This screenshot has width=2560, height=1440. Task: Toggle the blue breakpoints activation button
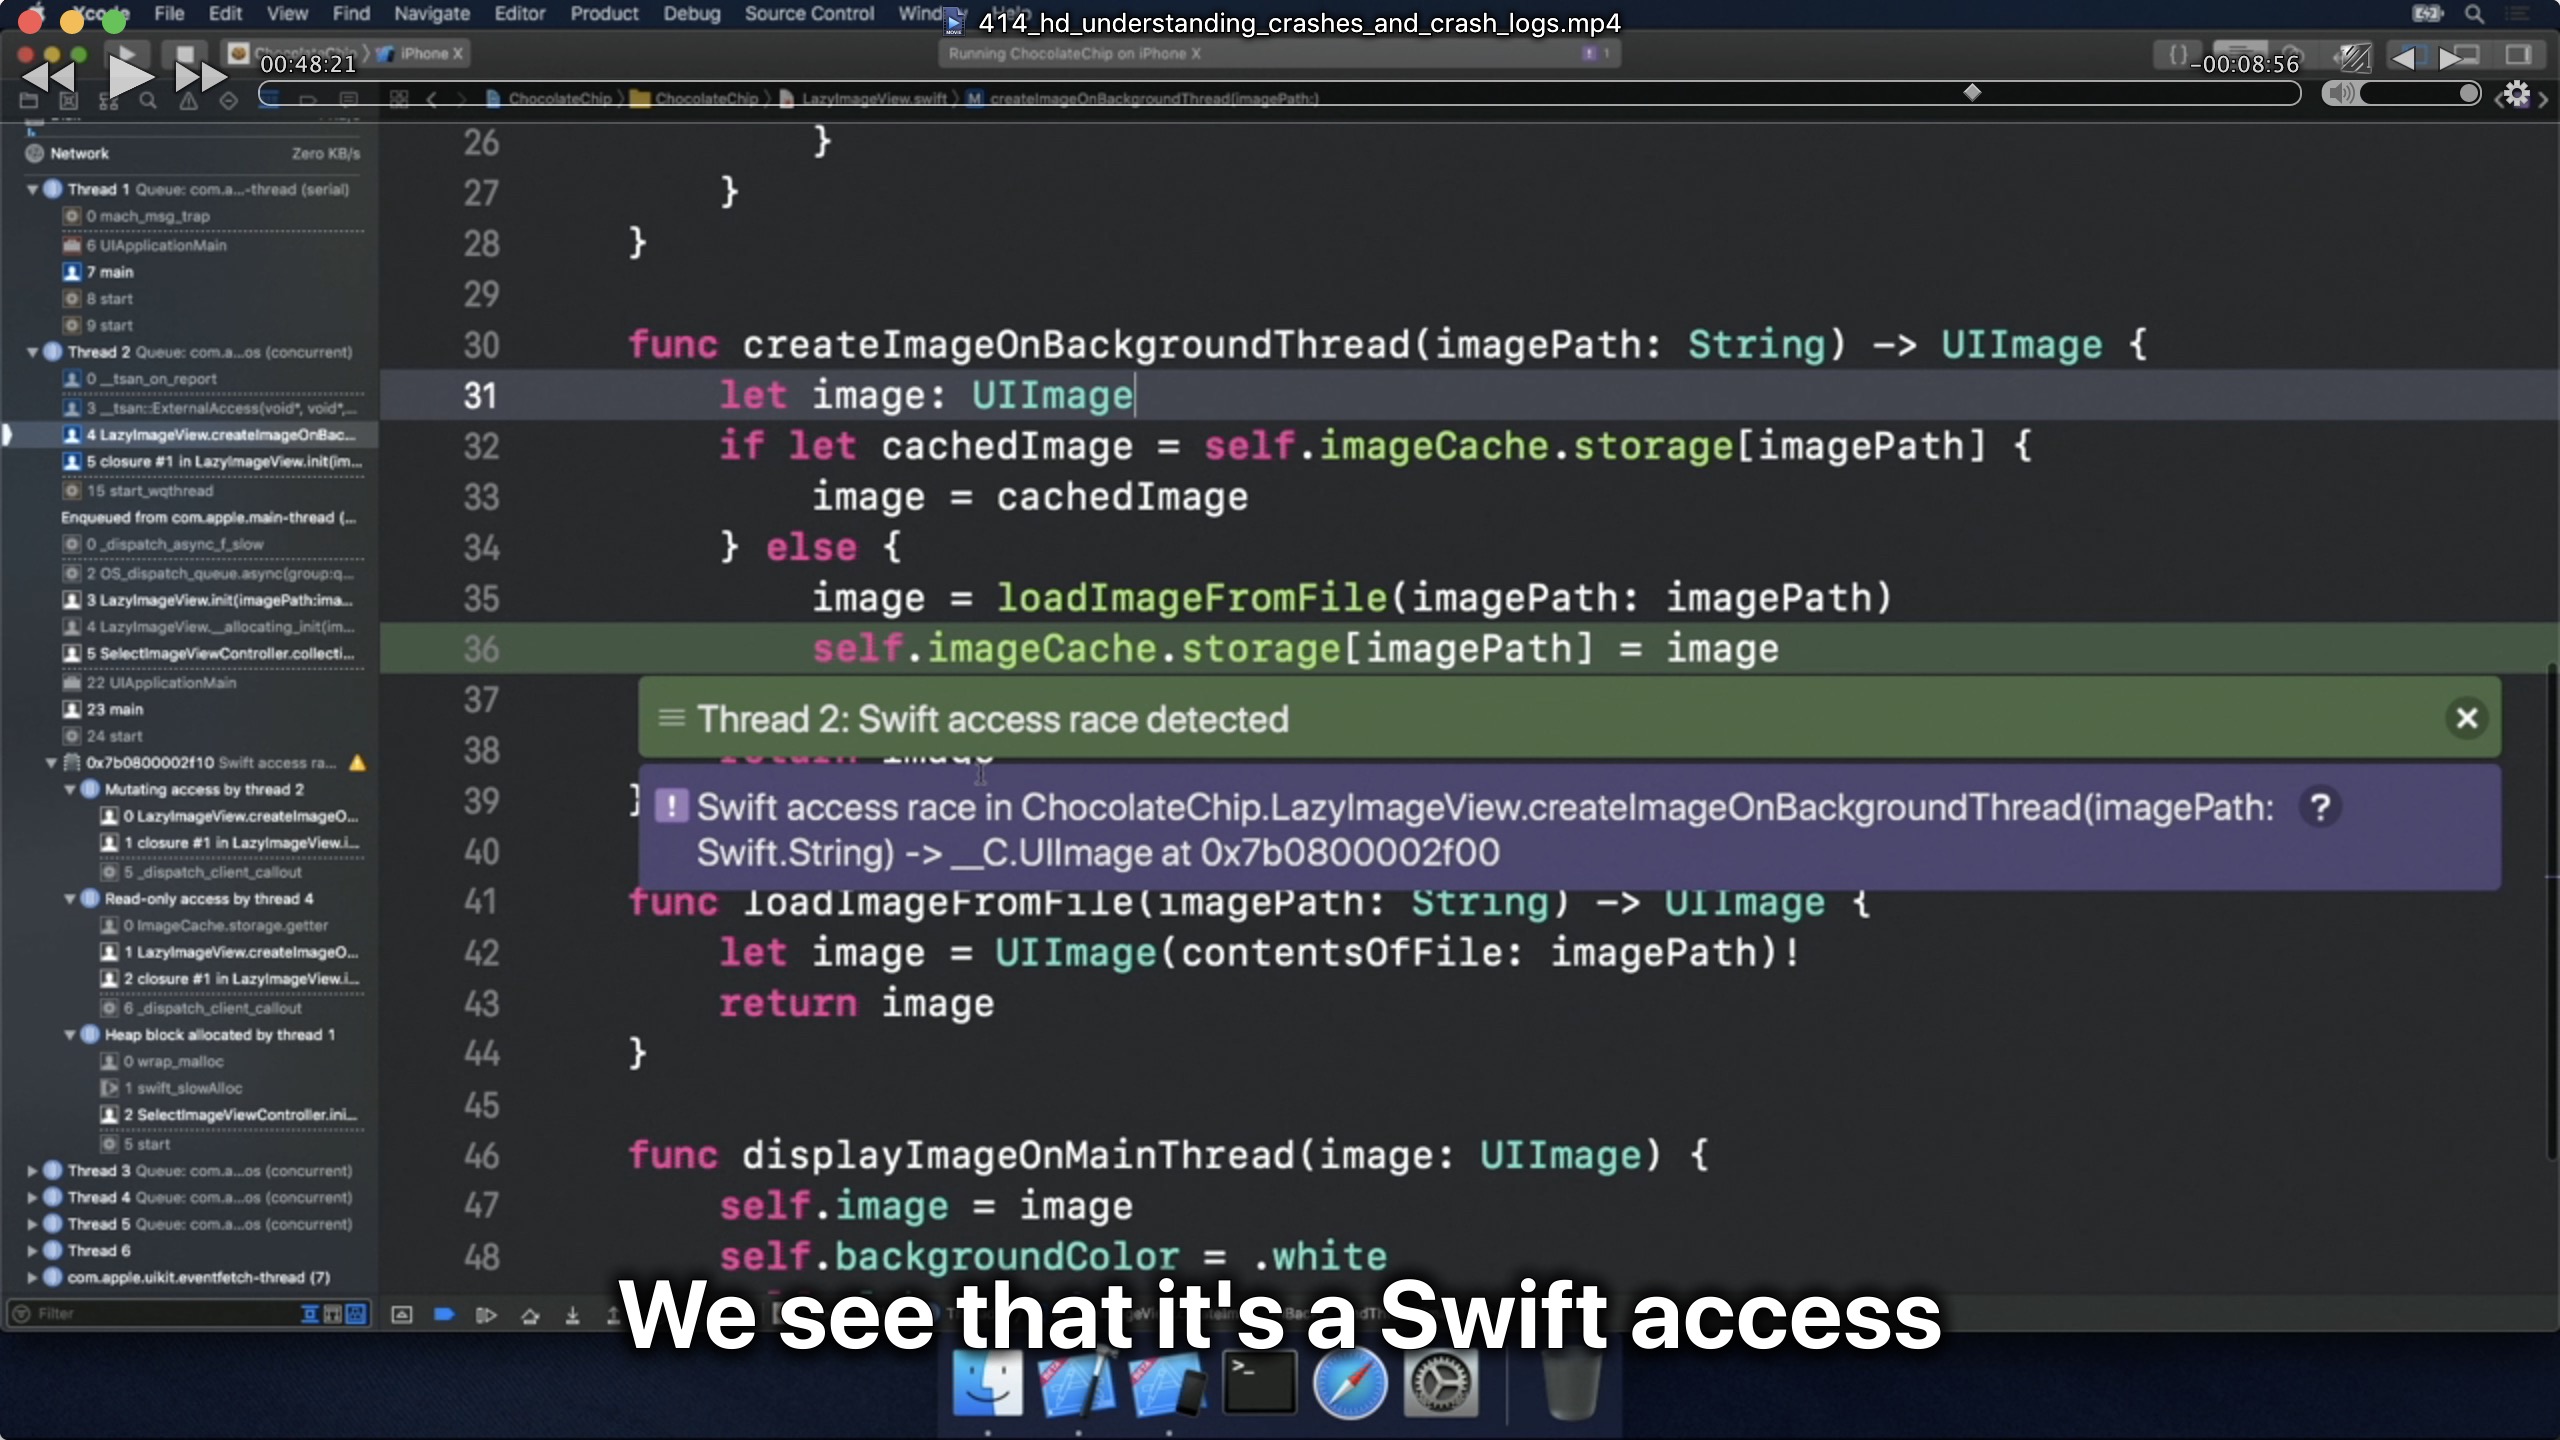pyautogui.click(x=444, y=1315)
